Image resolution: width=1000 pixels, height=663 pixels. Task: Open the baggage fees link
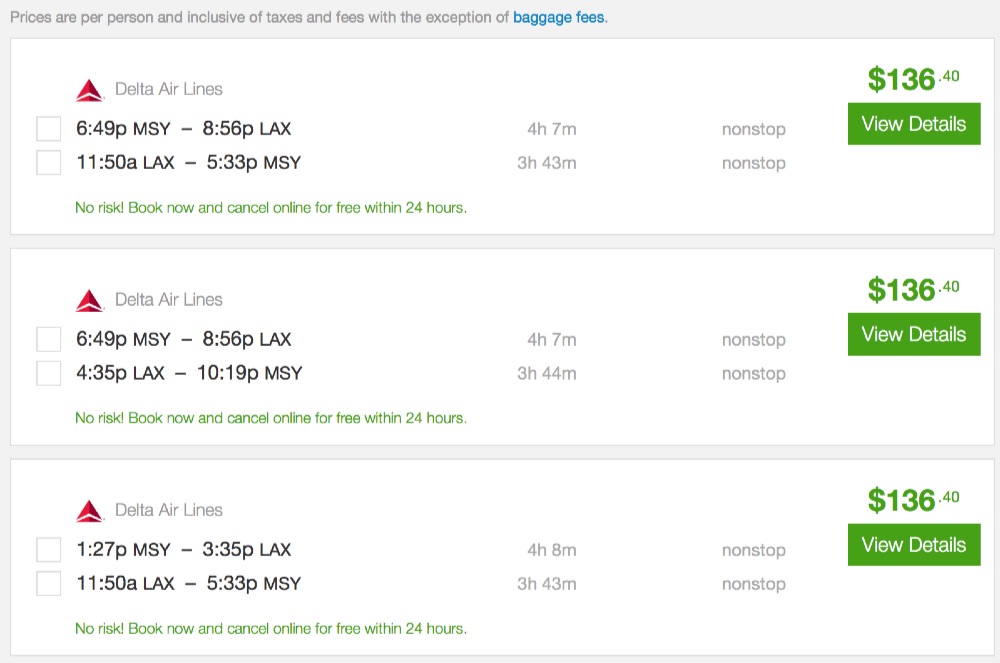coord(558,18)
